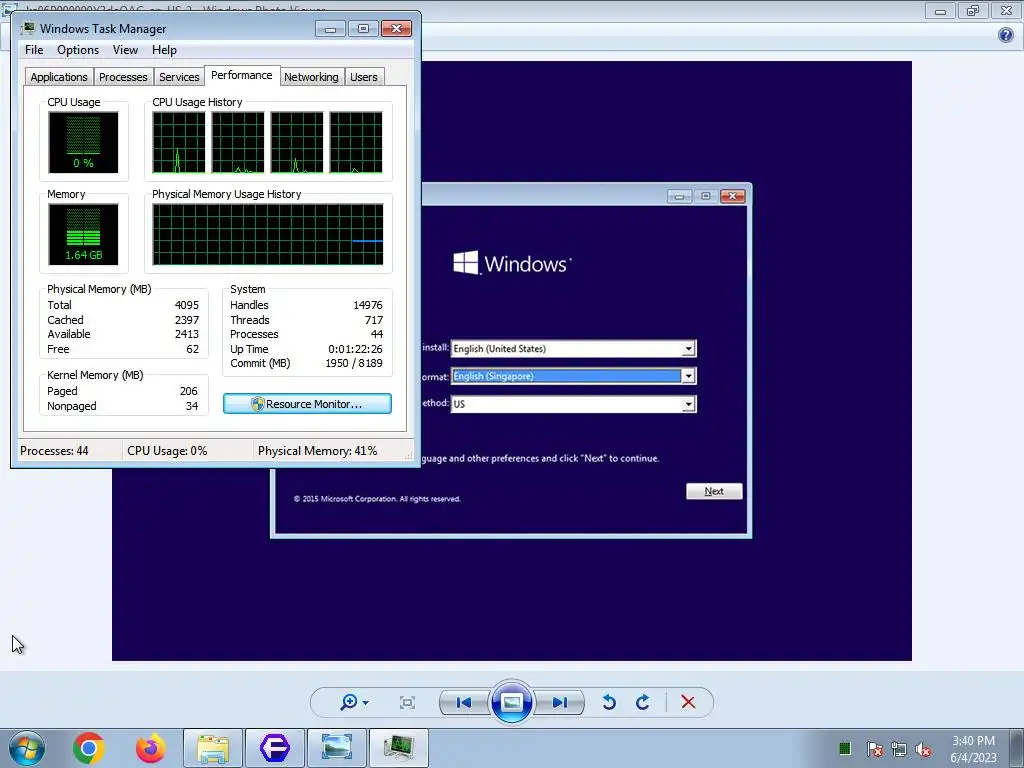
Task: Click the Handles value 14976
Action: coord(368,305)
